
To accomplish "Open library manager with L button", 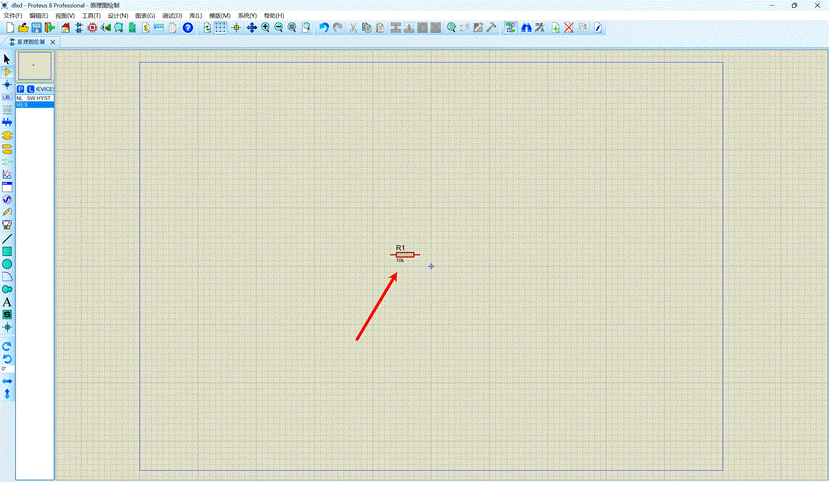I will (x=31, y=89).
